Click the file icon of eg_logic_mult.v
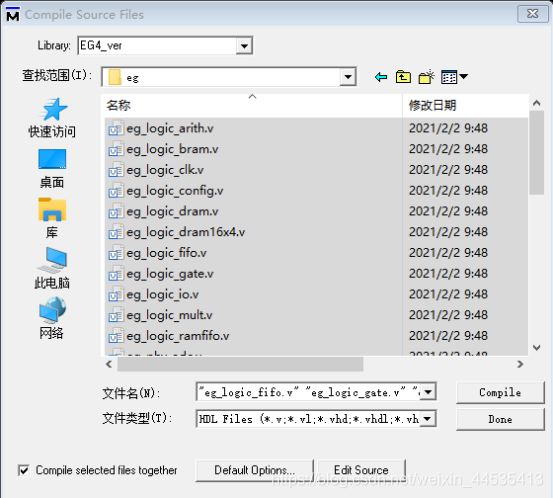553x498 pixels. [116, 316]
